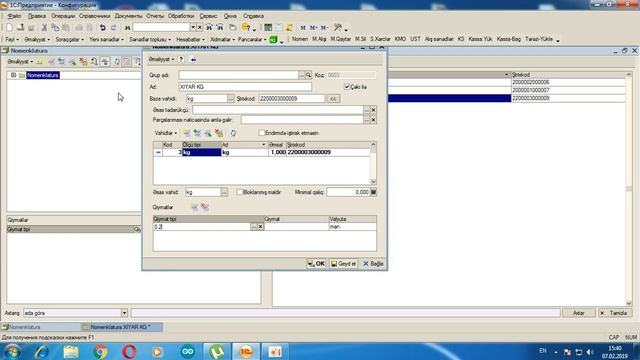This screenshot has width=640, height=360.
Task: Clear the Əsas tədarükçü field with X
Action: point(373,110)
